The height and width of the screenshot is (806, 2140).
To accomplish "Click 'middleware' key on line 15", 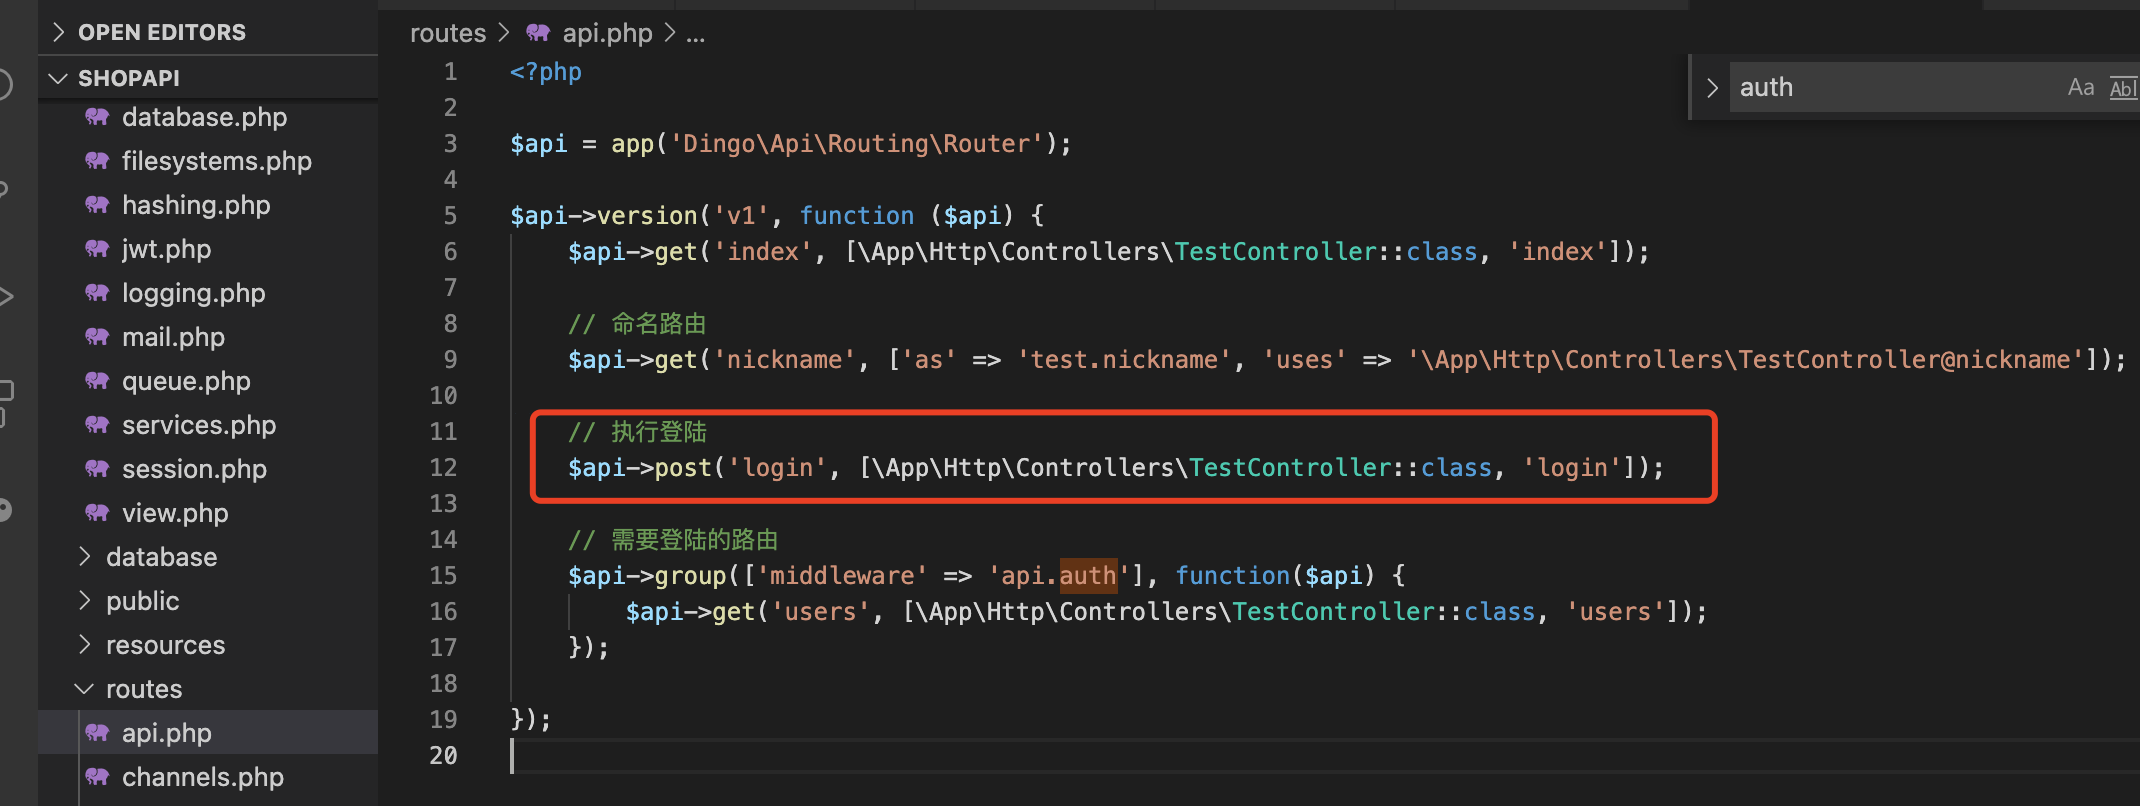I will [842, 576].
